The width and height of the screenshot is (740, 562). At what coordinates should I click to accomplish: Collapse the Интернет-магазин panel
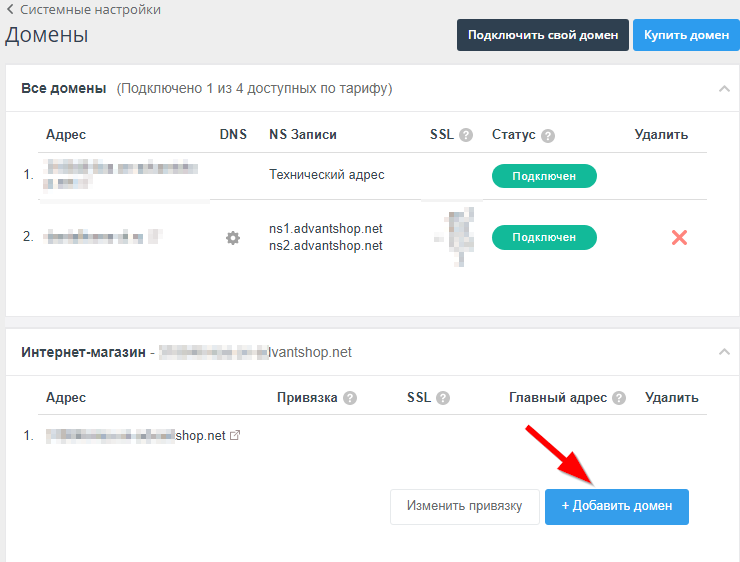(x=723, y=352)
